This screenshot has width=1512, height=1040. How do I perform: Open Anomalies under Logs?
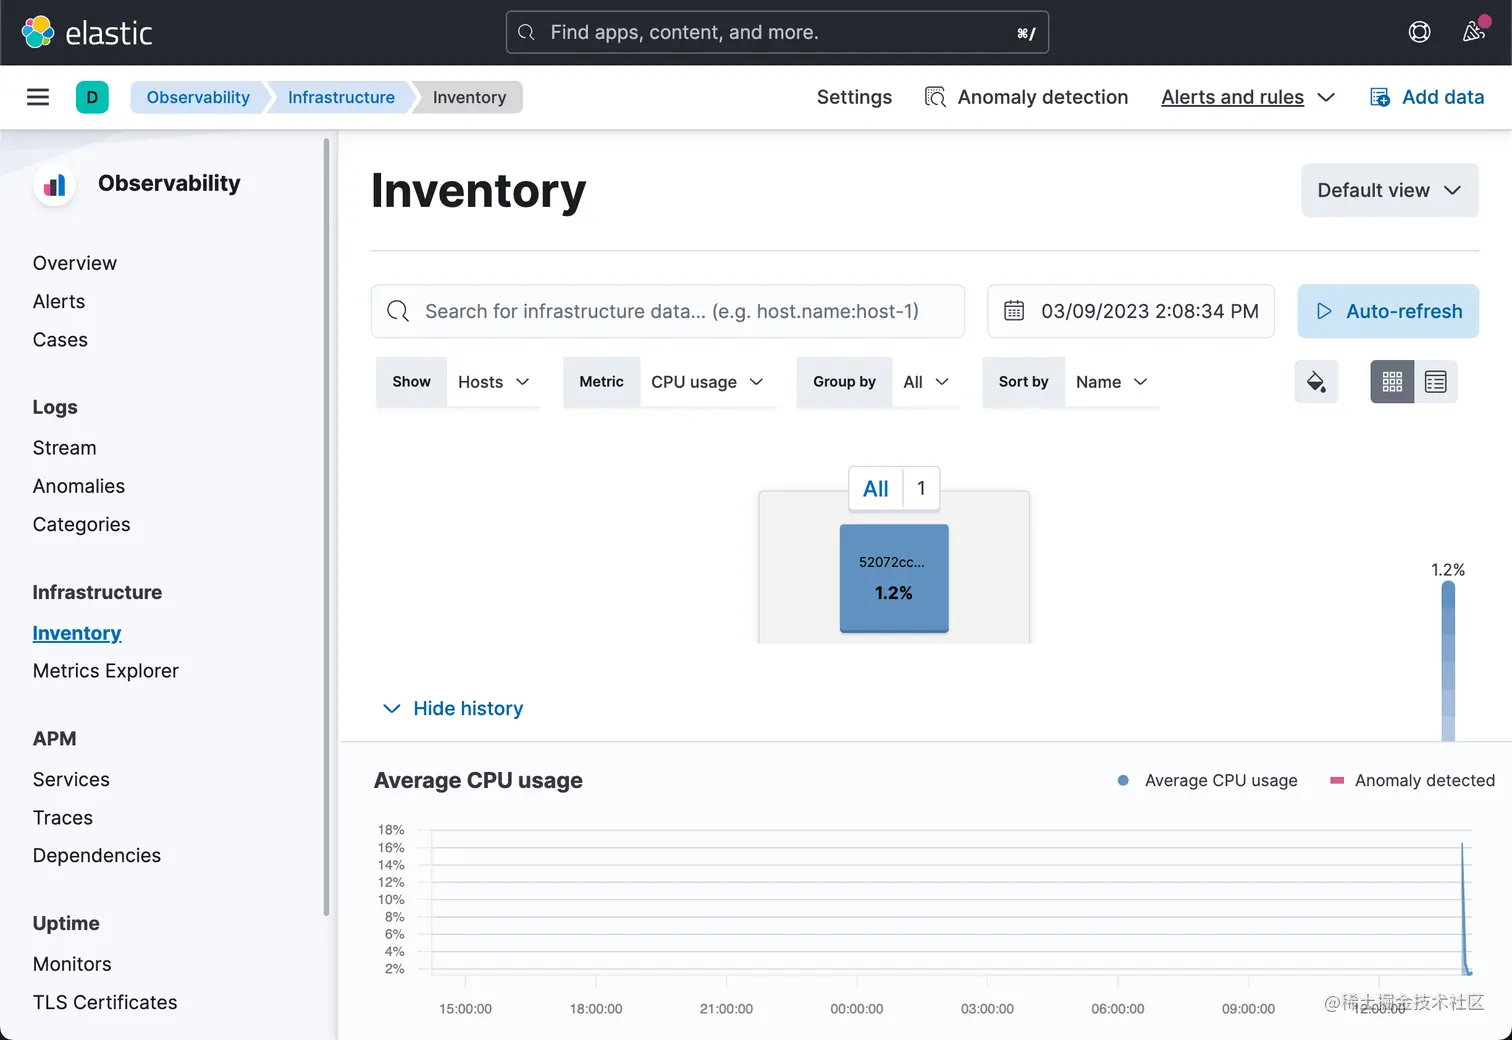click(79, 486)
